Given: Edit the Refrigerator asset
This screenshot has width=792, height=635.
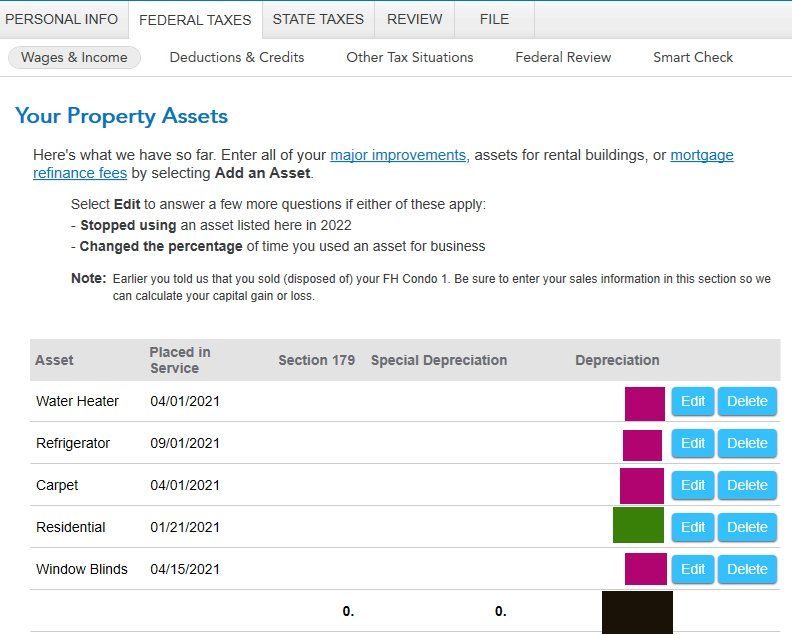Looking at the screenshot, I should click(x=693, y=443).
